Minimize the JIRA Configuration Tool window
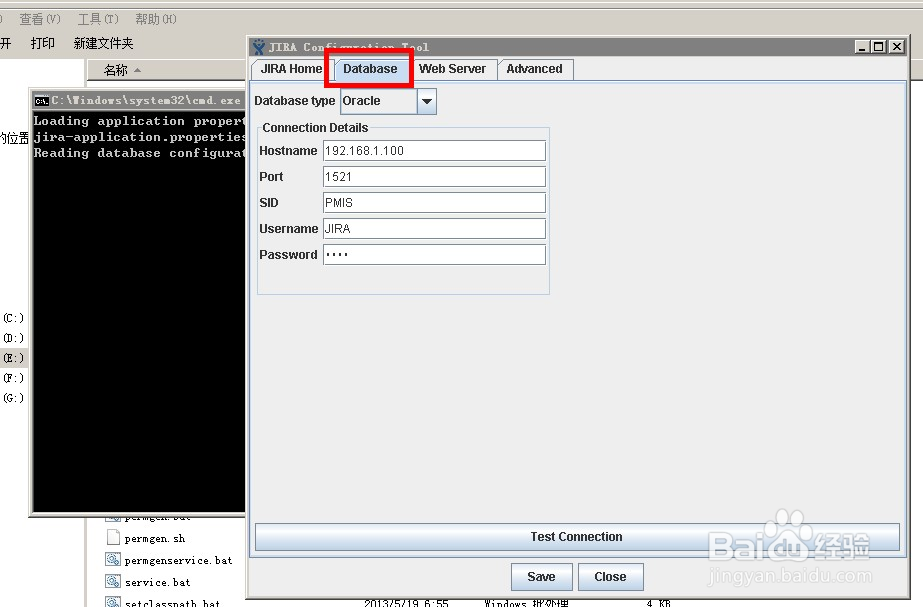Screen dimensions: 923x607 (862, 47)
